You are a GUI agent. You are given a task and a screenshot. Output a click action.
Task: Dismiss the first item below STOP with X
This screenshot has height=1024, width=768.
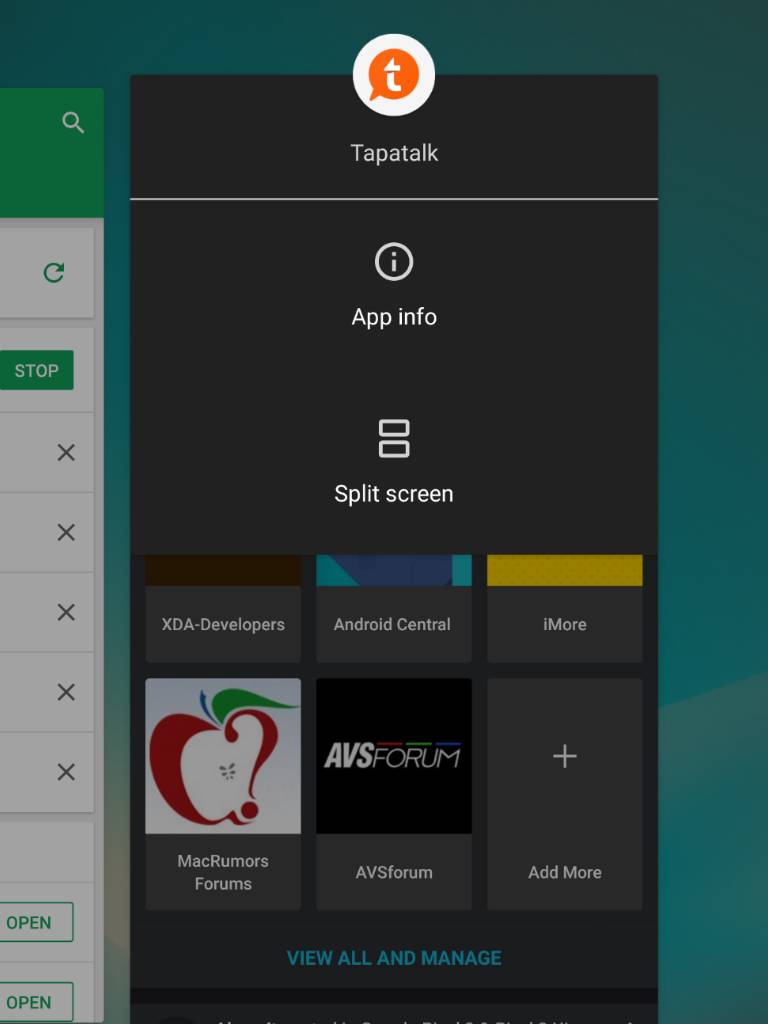pyautogui.click(x=66, y=453)
